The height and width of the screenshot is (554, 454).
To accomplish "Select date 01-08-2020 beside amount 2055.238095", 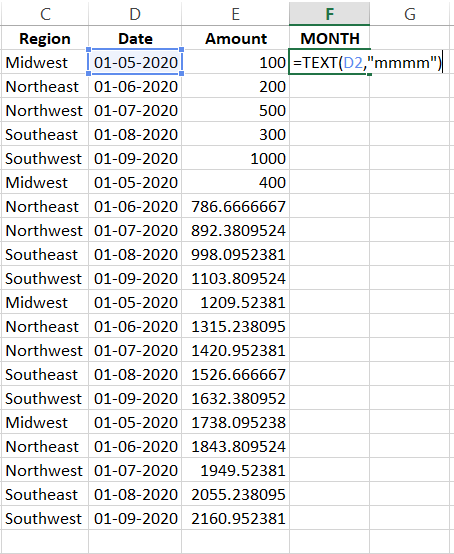I will 135,495.
